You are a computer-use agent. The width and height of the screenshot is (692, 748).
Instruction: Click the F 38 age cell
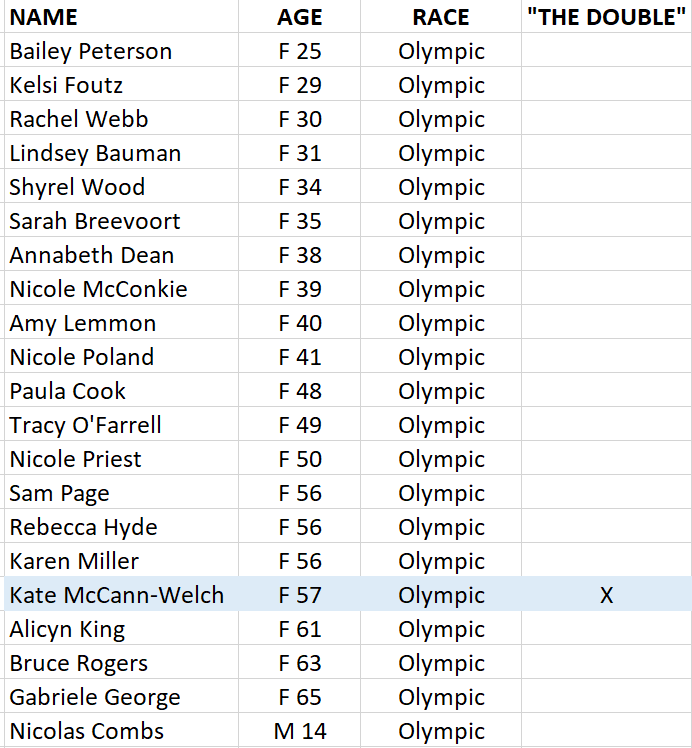tap(300, 254)
